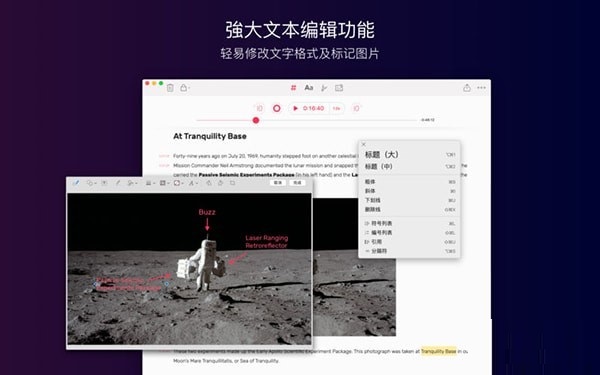Skip back 10 seconds in audio
This screenshot has height=375, width=600.
tap(259, 108)
